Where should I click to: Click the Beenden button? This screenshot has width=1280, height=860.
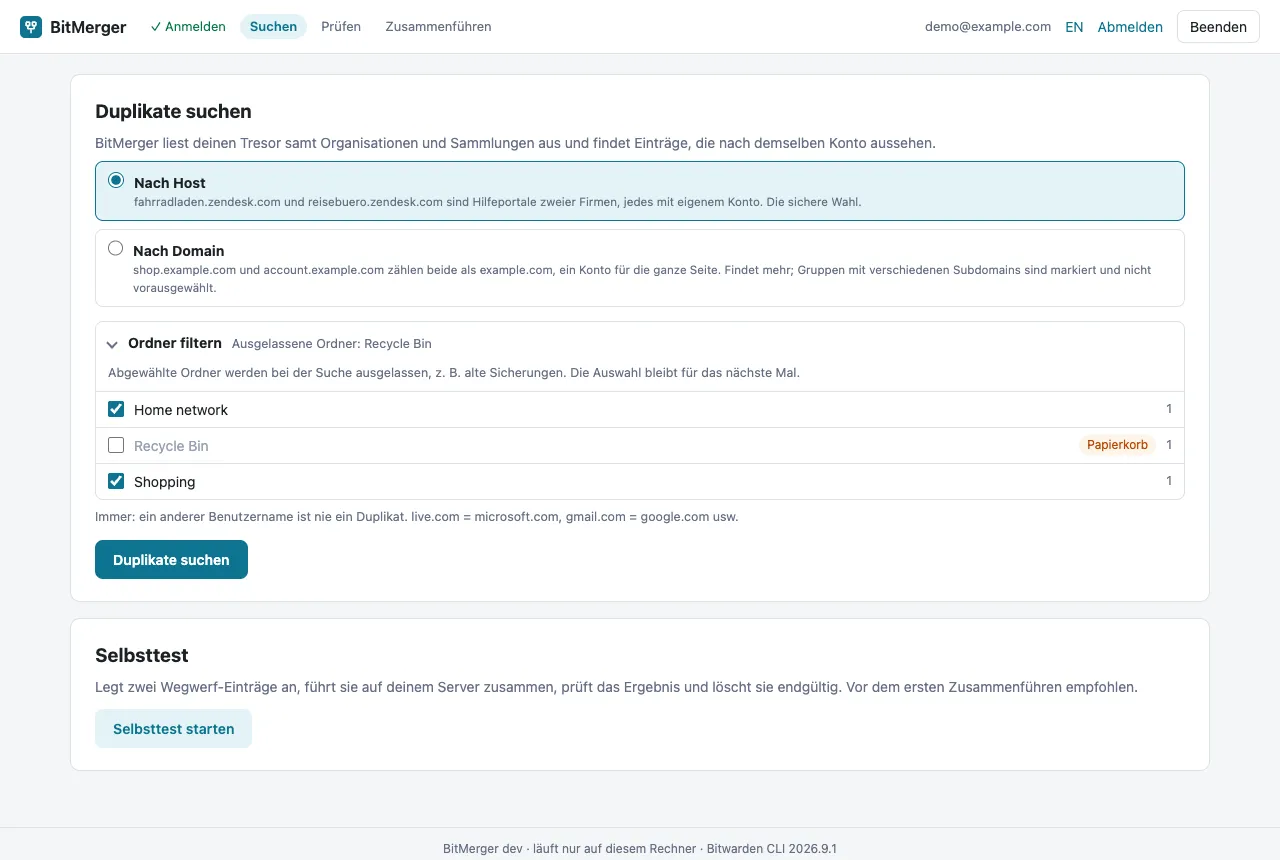coord(1218,27)
